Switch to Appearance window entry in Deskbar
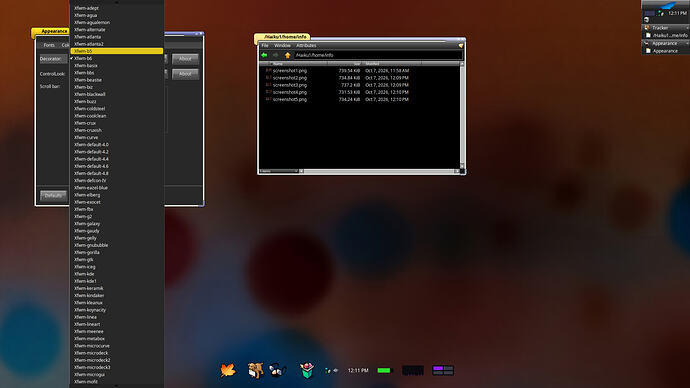This screenshot has height=388, width=690. (665, 51)
